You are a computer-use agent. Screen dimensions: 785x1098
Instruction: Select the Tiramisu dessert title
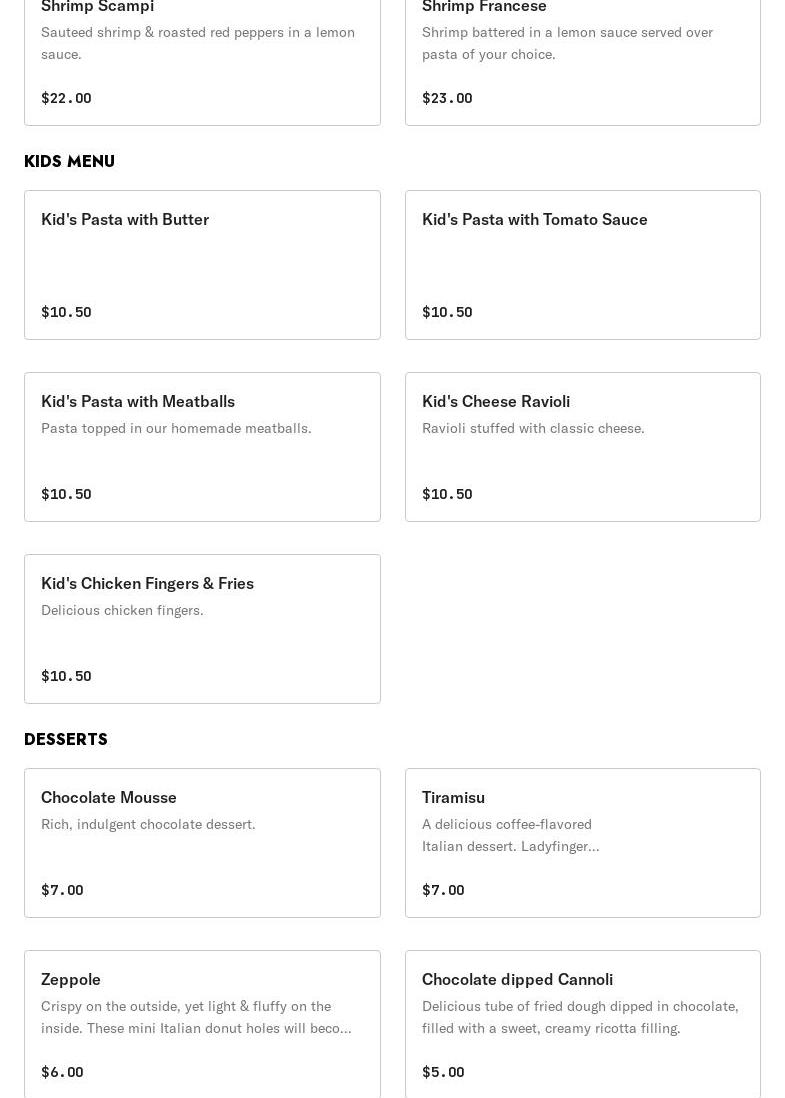click(x=453, y=797)
